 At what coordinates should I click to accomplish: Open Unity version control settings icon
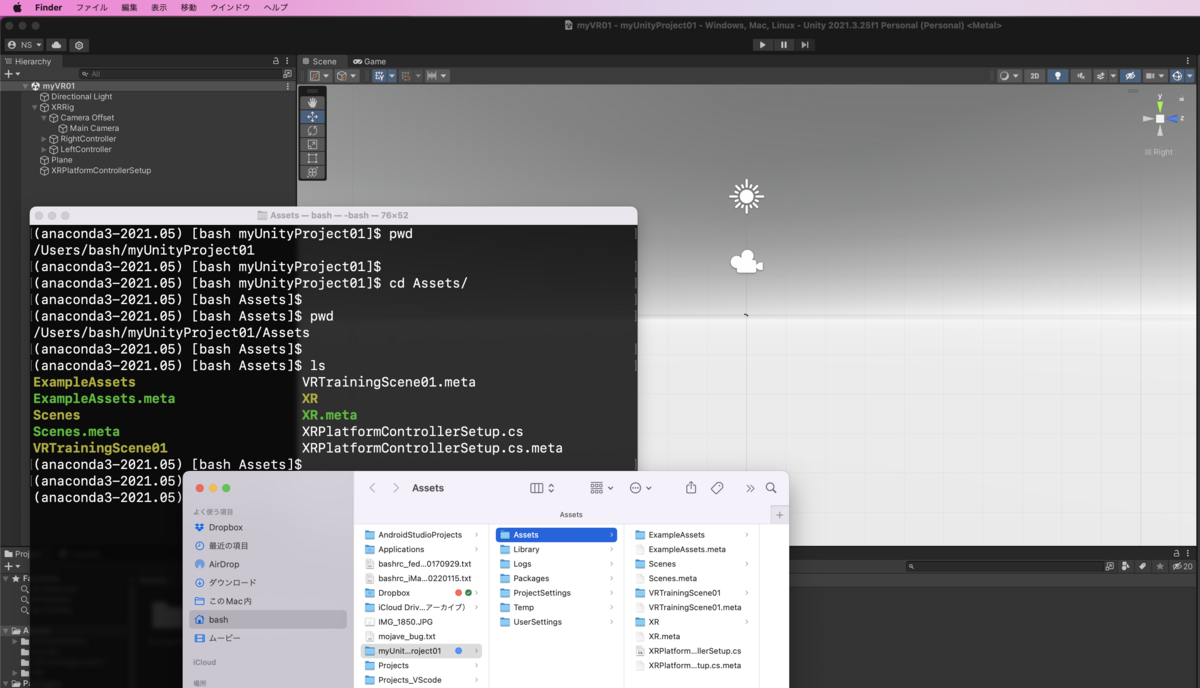[x=79, y=45]
